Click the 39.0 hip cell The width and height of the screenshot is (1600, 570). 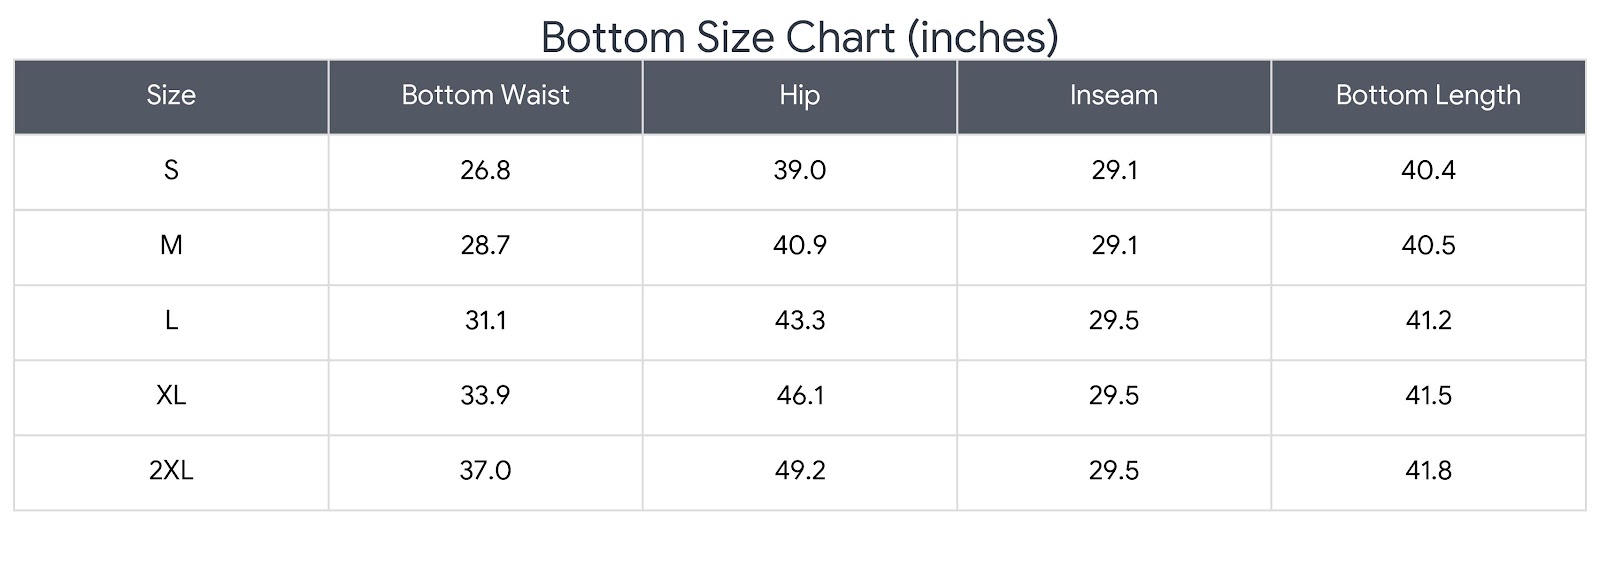[799, 170]
